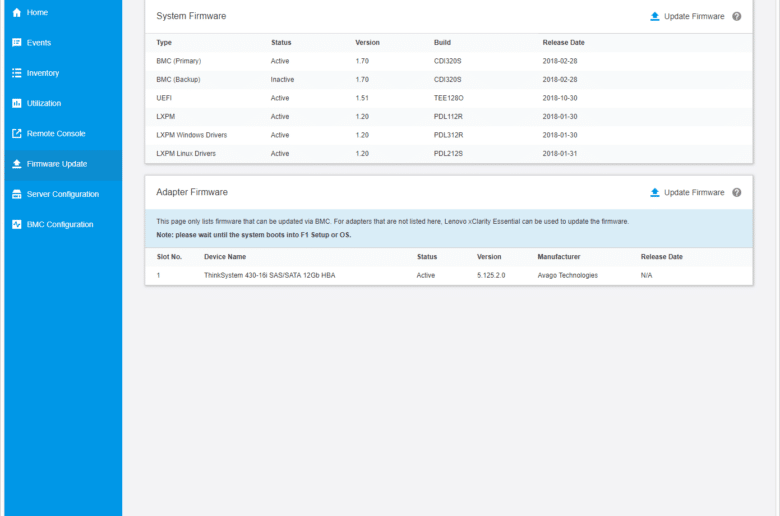780x516 pixels.
Task: Click release date 2018-01-31
Action: tap(560, 153)
